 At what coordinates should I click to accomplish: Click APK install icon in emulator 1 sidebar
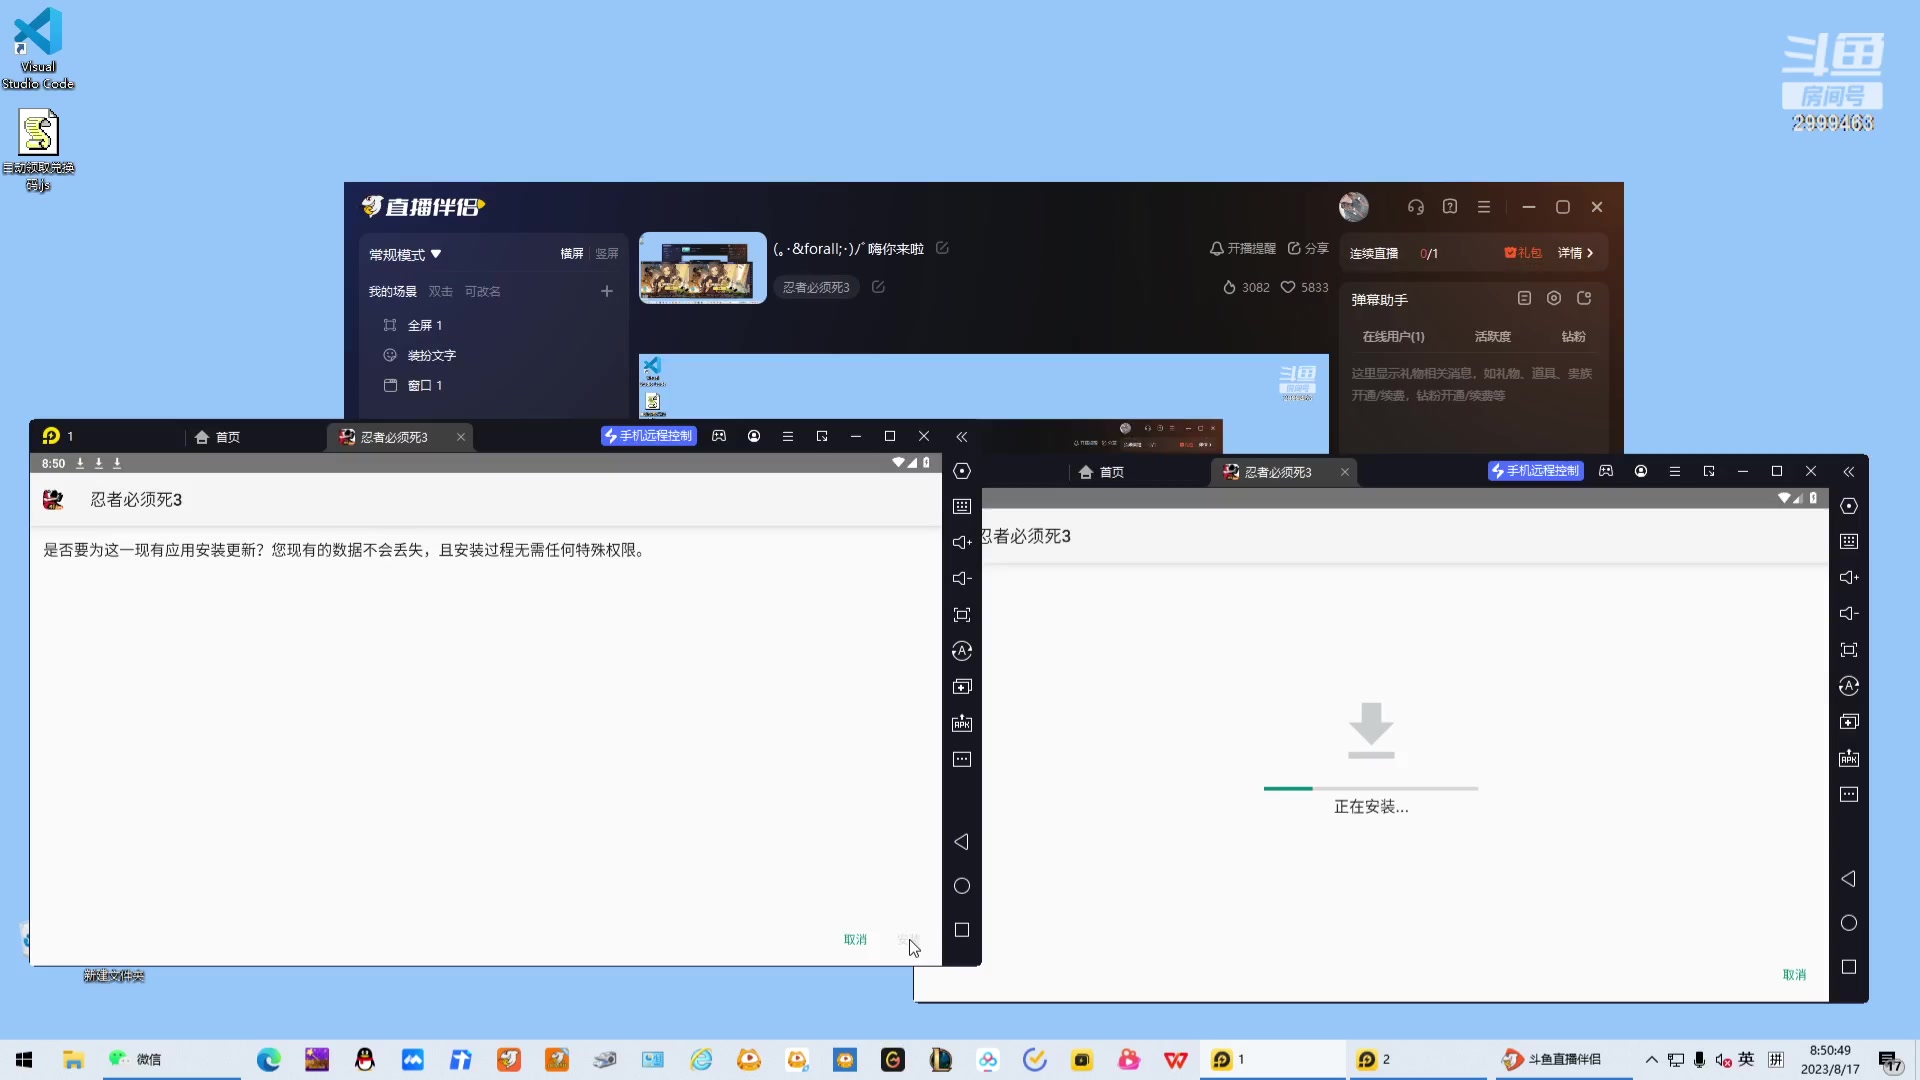pos(962,723)
